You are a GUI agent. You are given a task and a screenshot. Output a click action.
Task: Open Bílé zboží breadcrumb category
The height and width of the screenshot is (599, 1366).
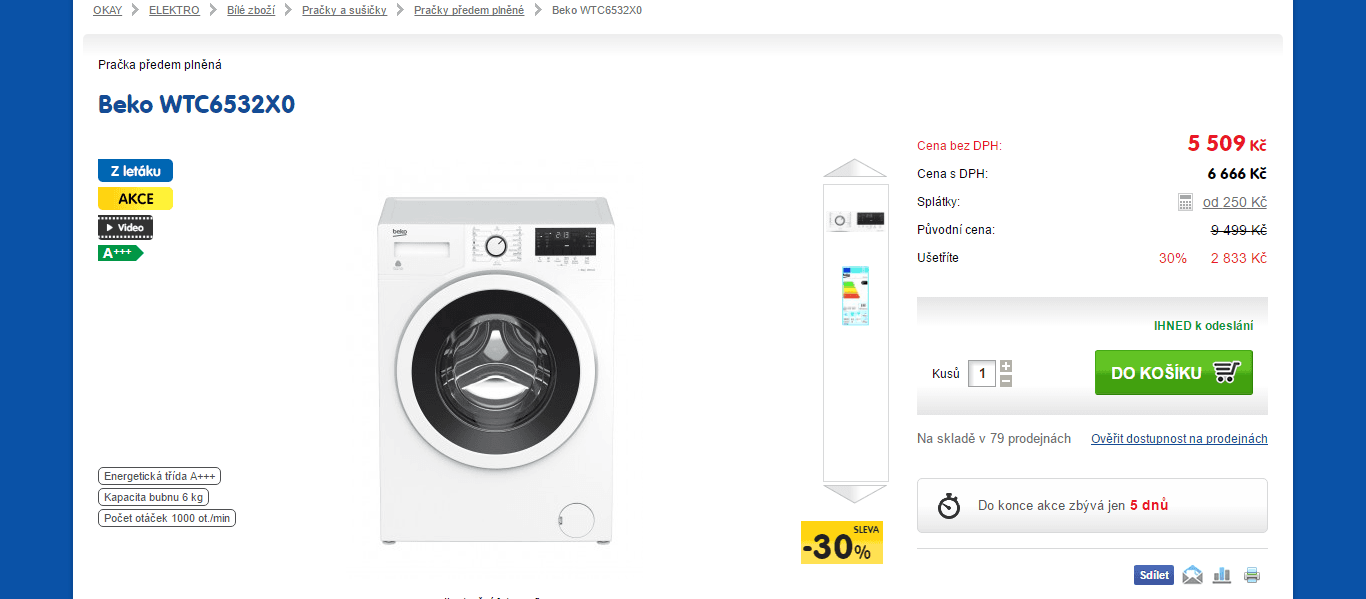251,10
